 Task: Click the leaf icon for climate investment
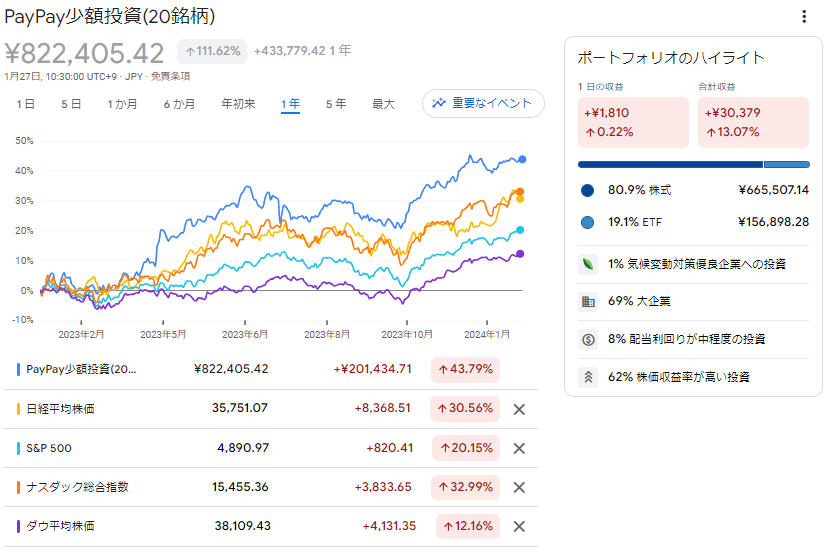(588, 264)
